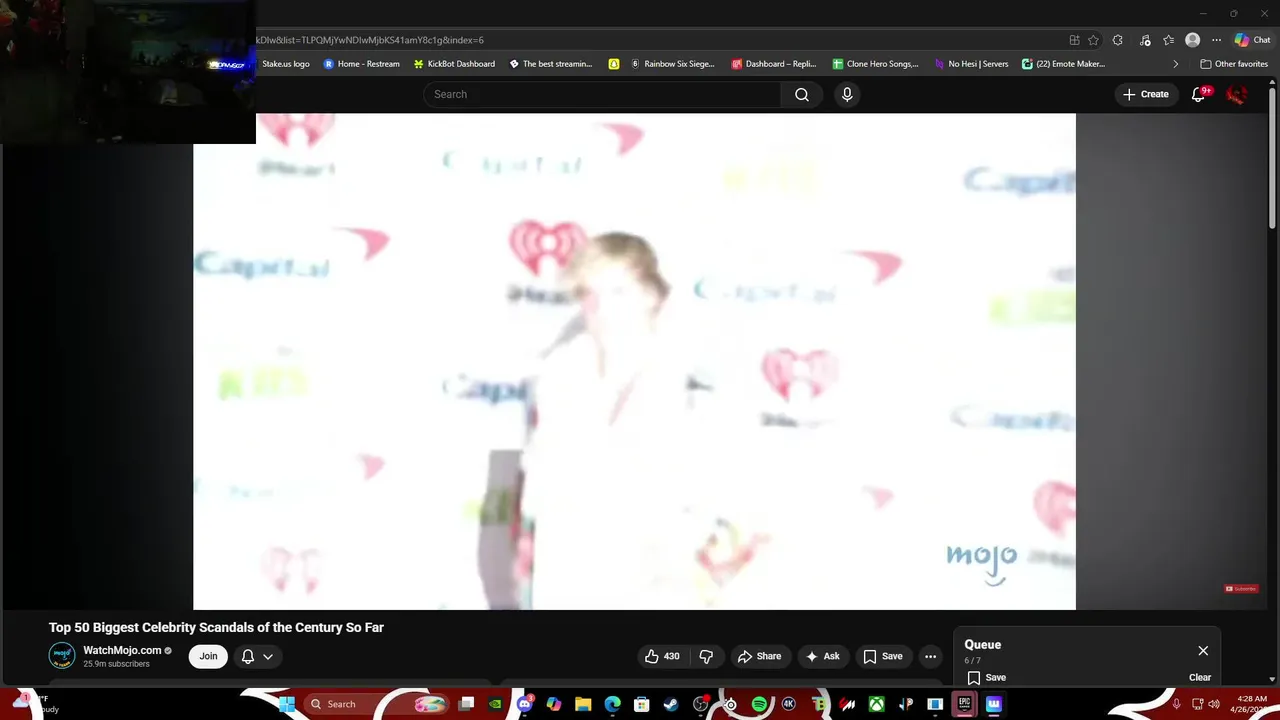
Task: Open the Dashboard – Repli... bookmark
Action: coord(774,64)
